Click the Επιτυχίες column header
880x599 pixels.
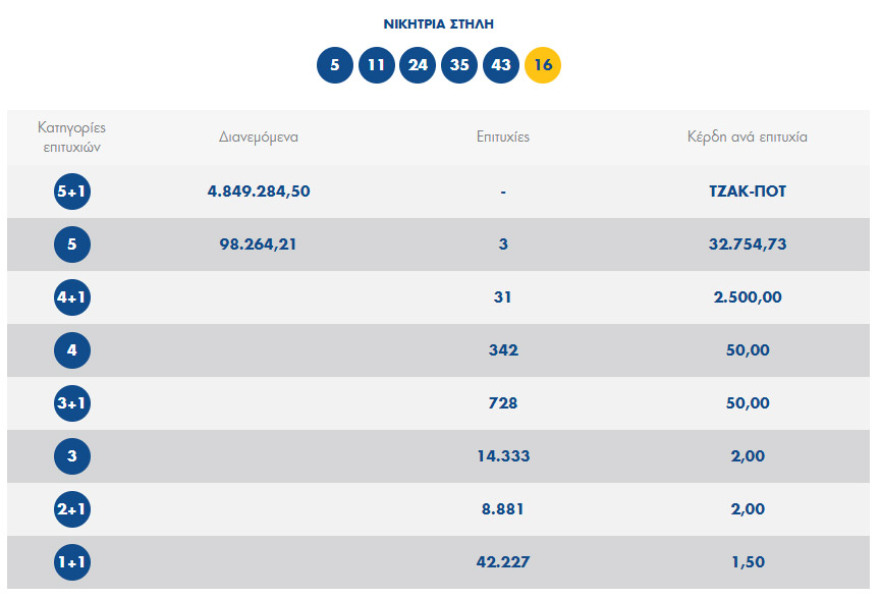pos(503,137)
